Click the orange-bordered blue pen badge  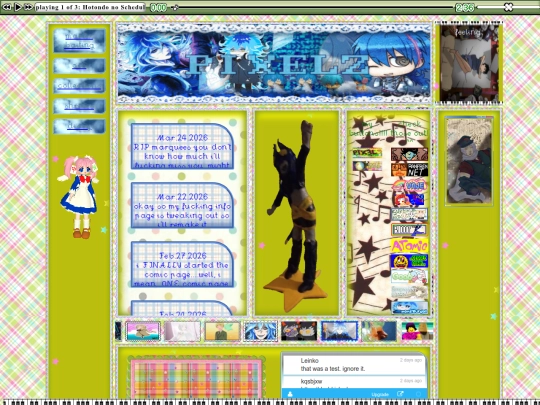409,230
